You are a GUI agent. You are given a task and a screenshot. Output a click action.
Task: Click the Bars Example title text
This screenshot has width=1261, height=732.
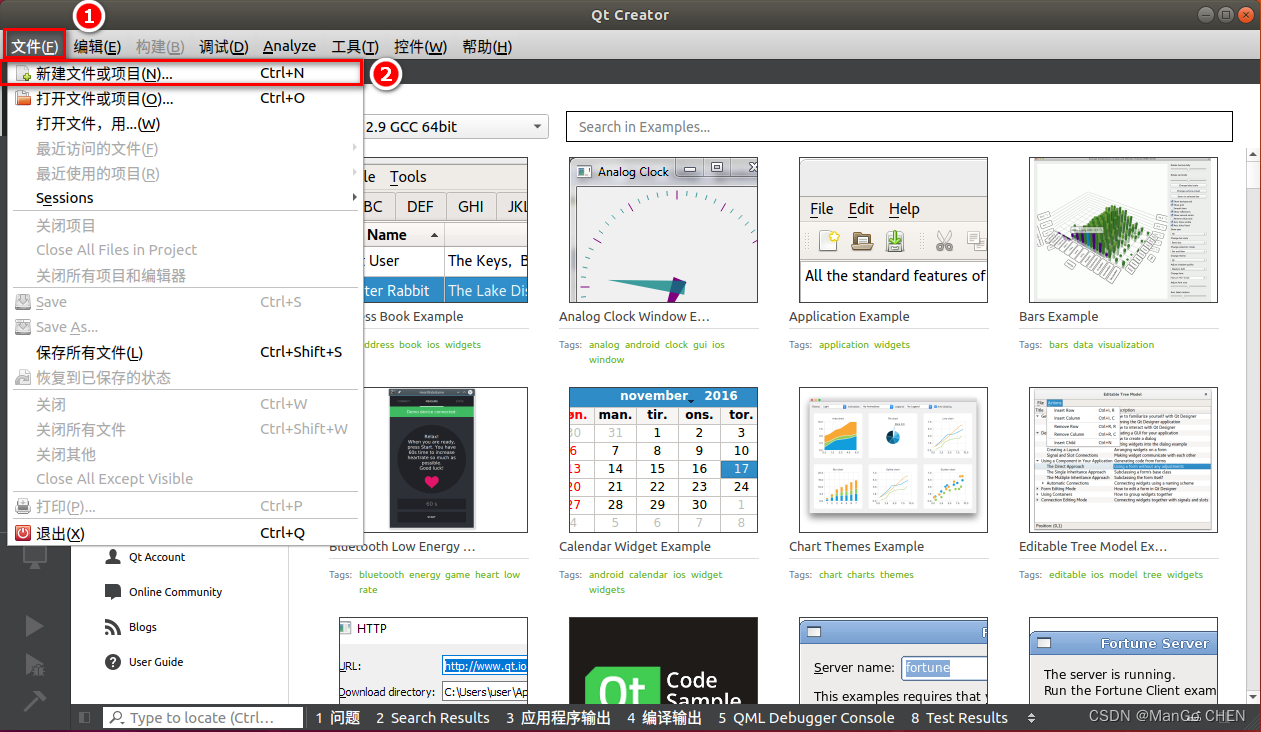coord(1058,317)
